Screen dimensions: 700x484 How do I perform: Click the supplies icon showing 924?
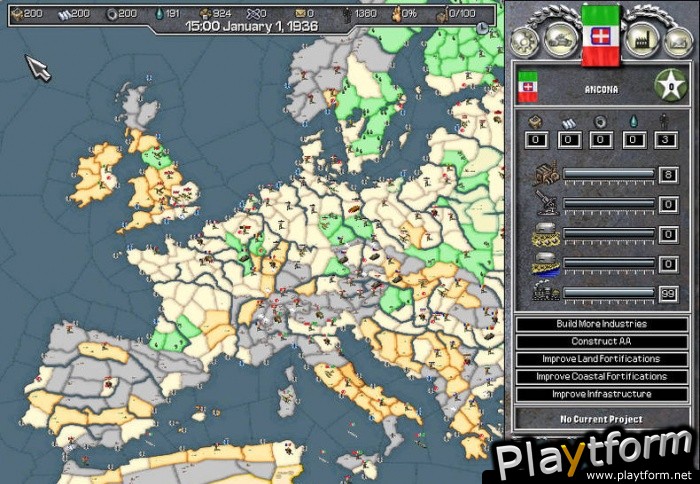(205, 14)
